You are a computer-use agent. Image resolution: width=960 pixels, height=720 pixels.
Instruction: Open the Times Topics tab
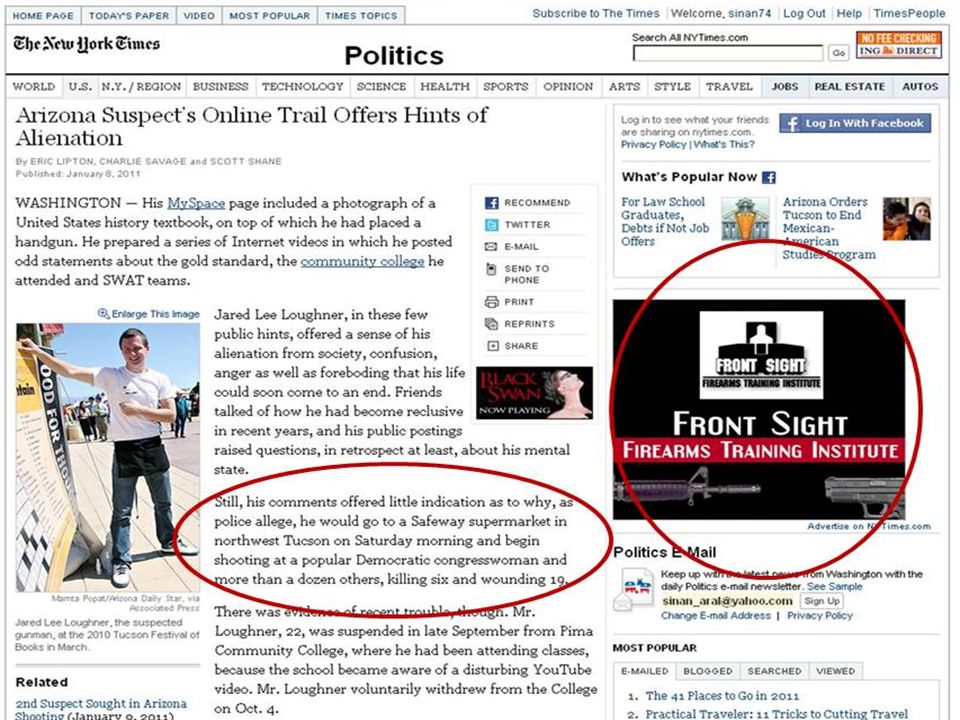click(361, 16)
